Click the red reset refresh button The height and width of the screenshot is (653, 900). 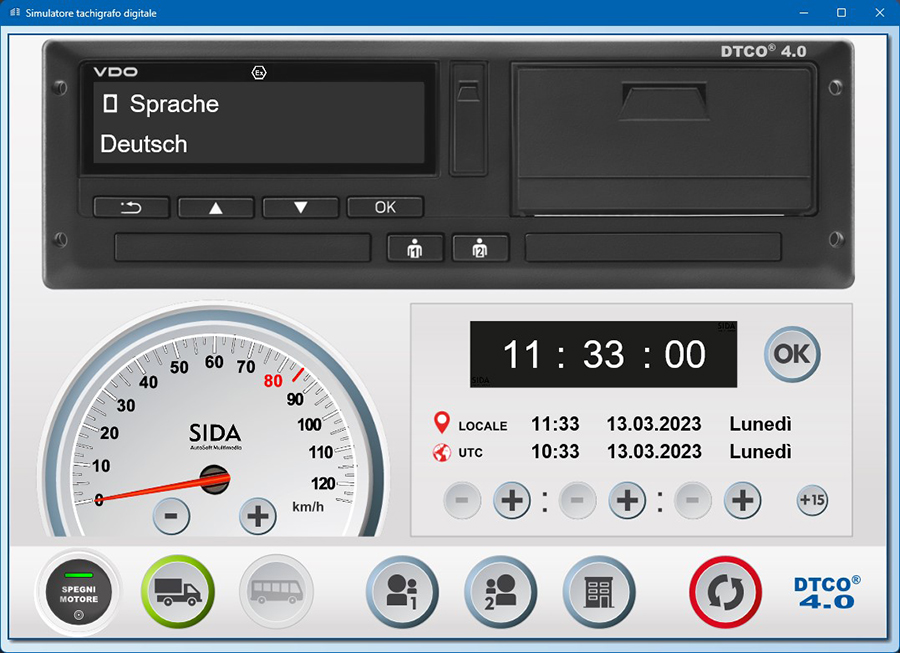pos(725,591)
